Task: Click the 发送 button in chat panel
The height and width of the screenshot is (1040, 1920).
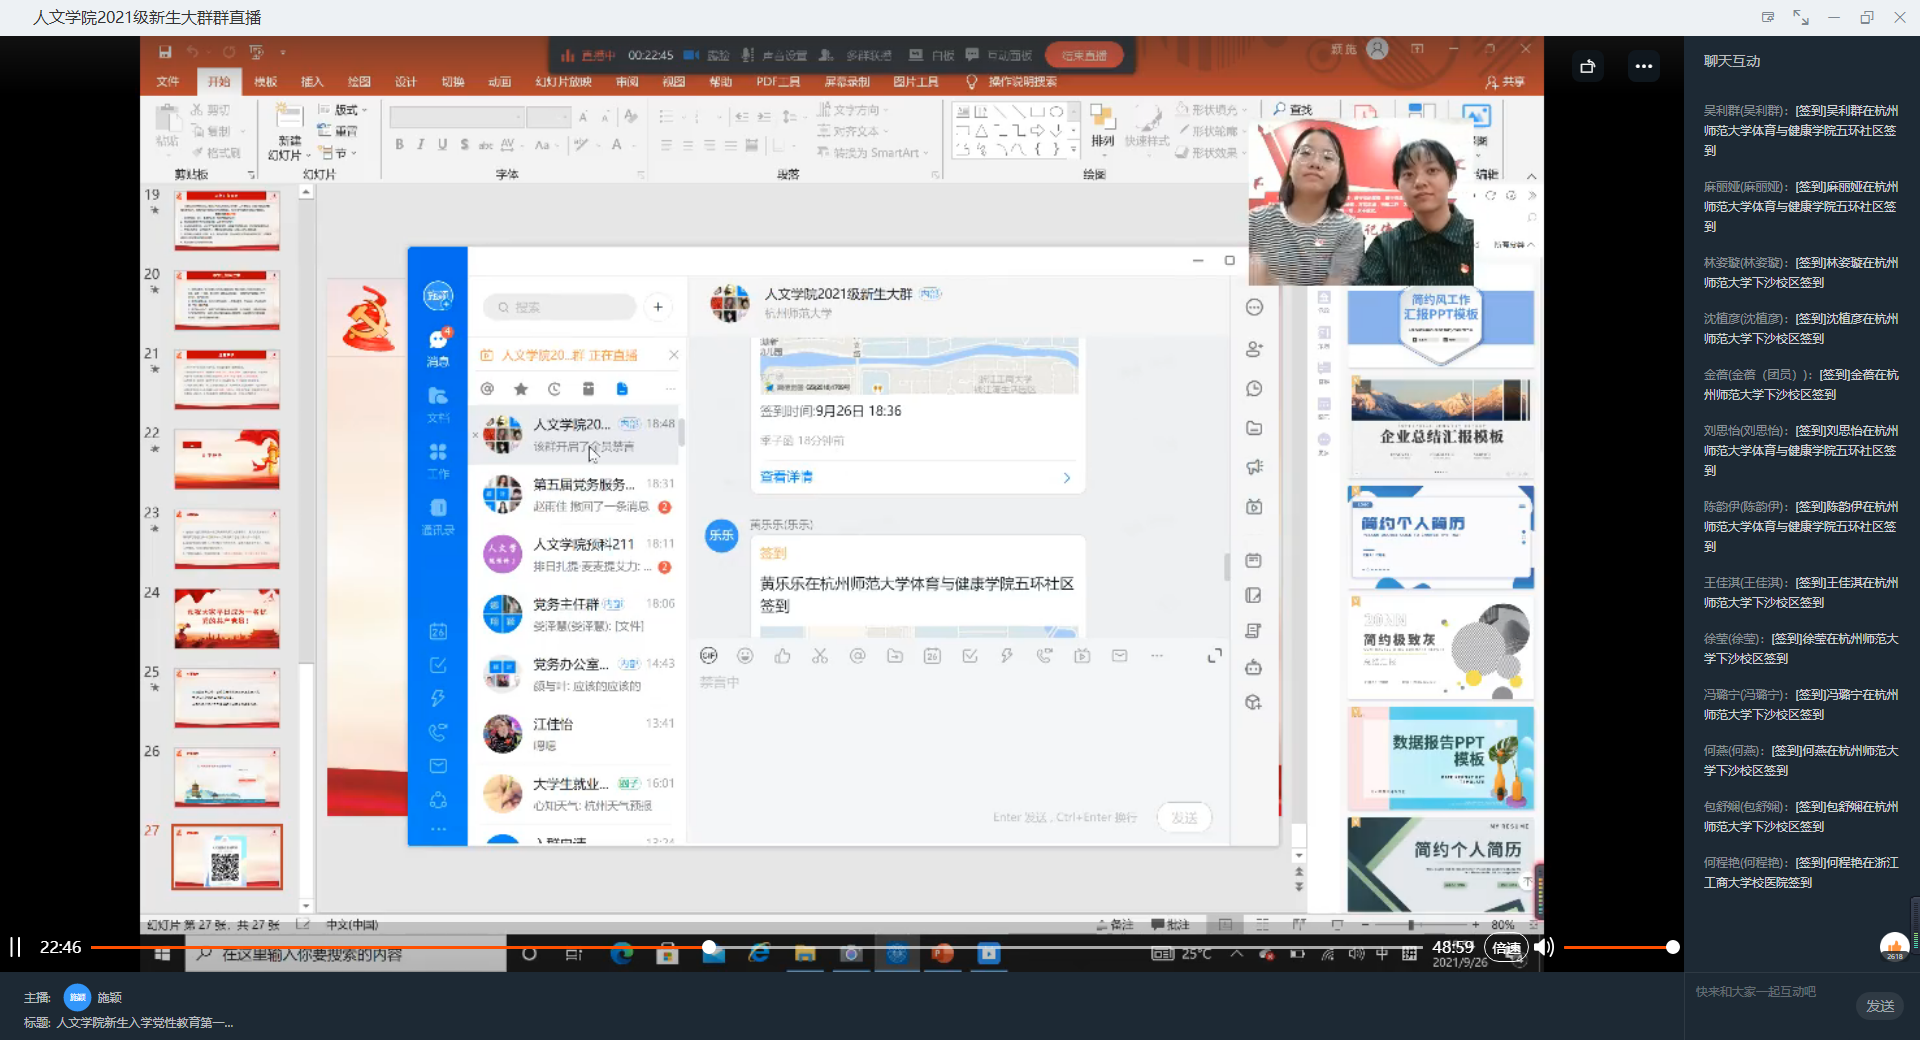Action: coord(1879,1006)
